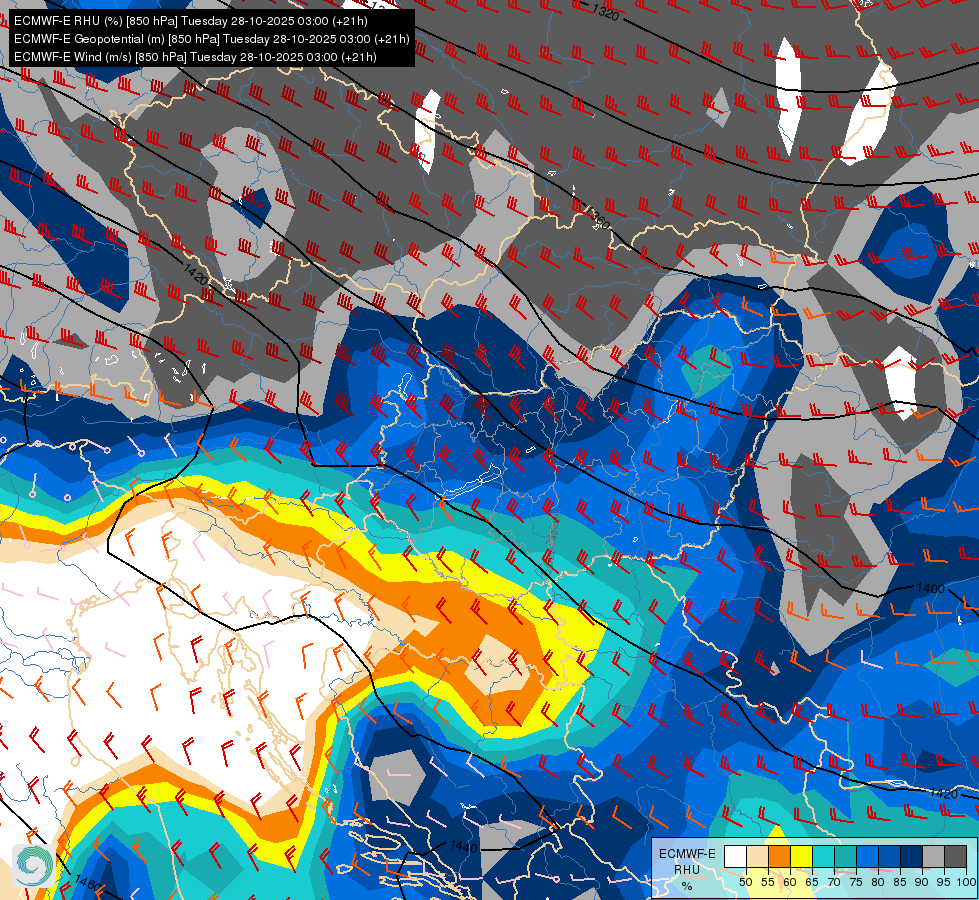Screen dimensions: 979x900
Task: Click the Wind (m/s) title line
Action: coord(195,57)
